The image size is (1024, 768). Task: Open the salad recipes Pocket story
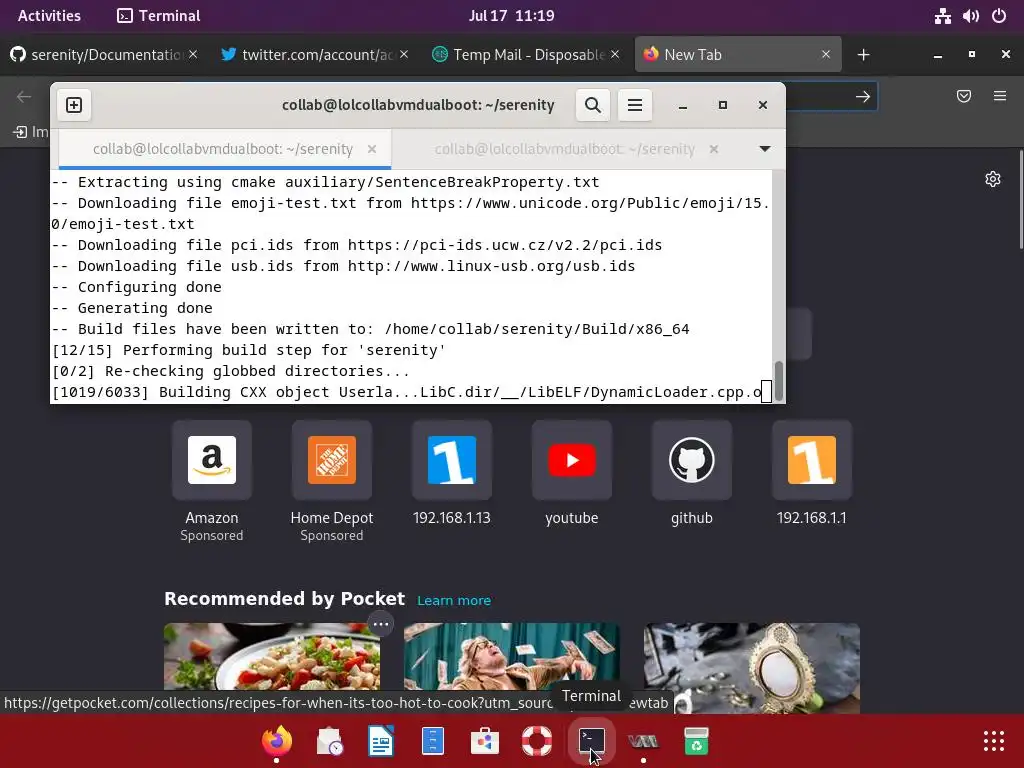[272, 656]
